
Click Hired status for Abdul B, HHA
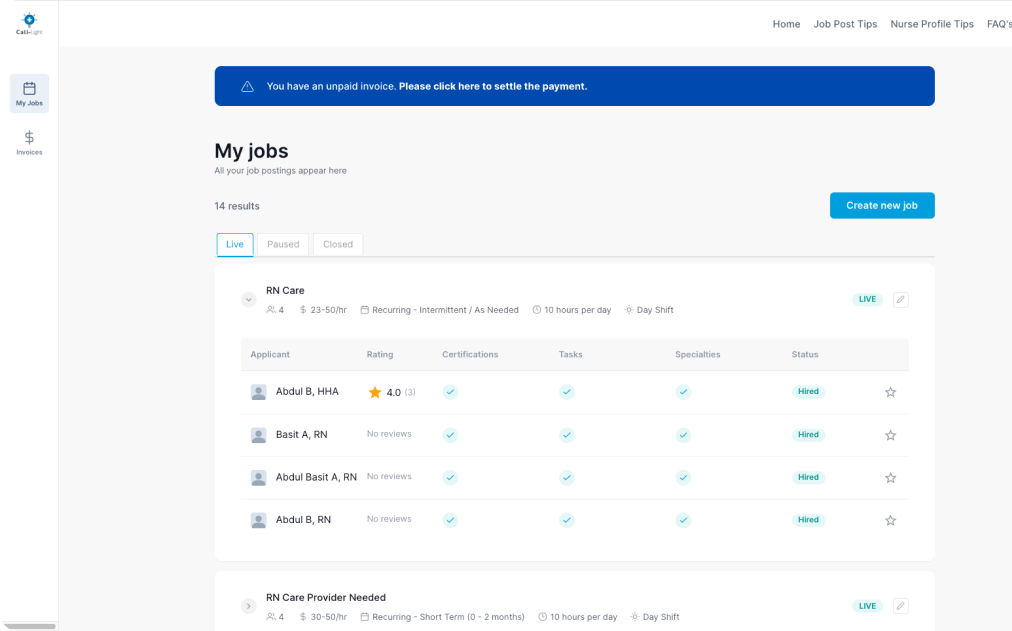tap(808, 392)
